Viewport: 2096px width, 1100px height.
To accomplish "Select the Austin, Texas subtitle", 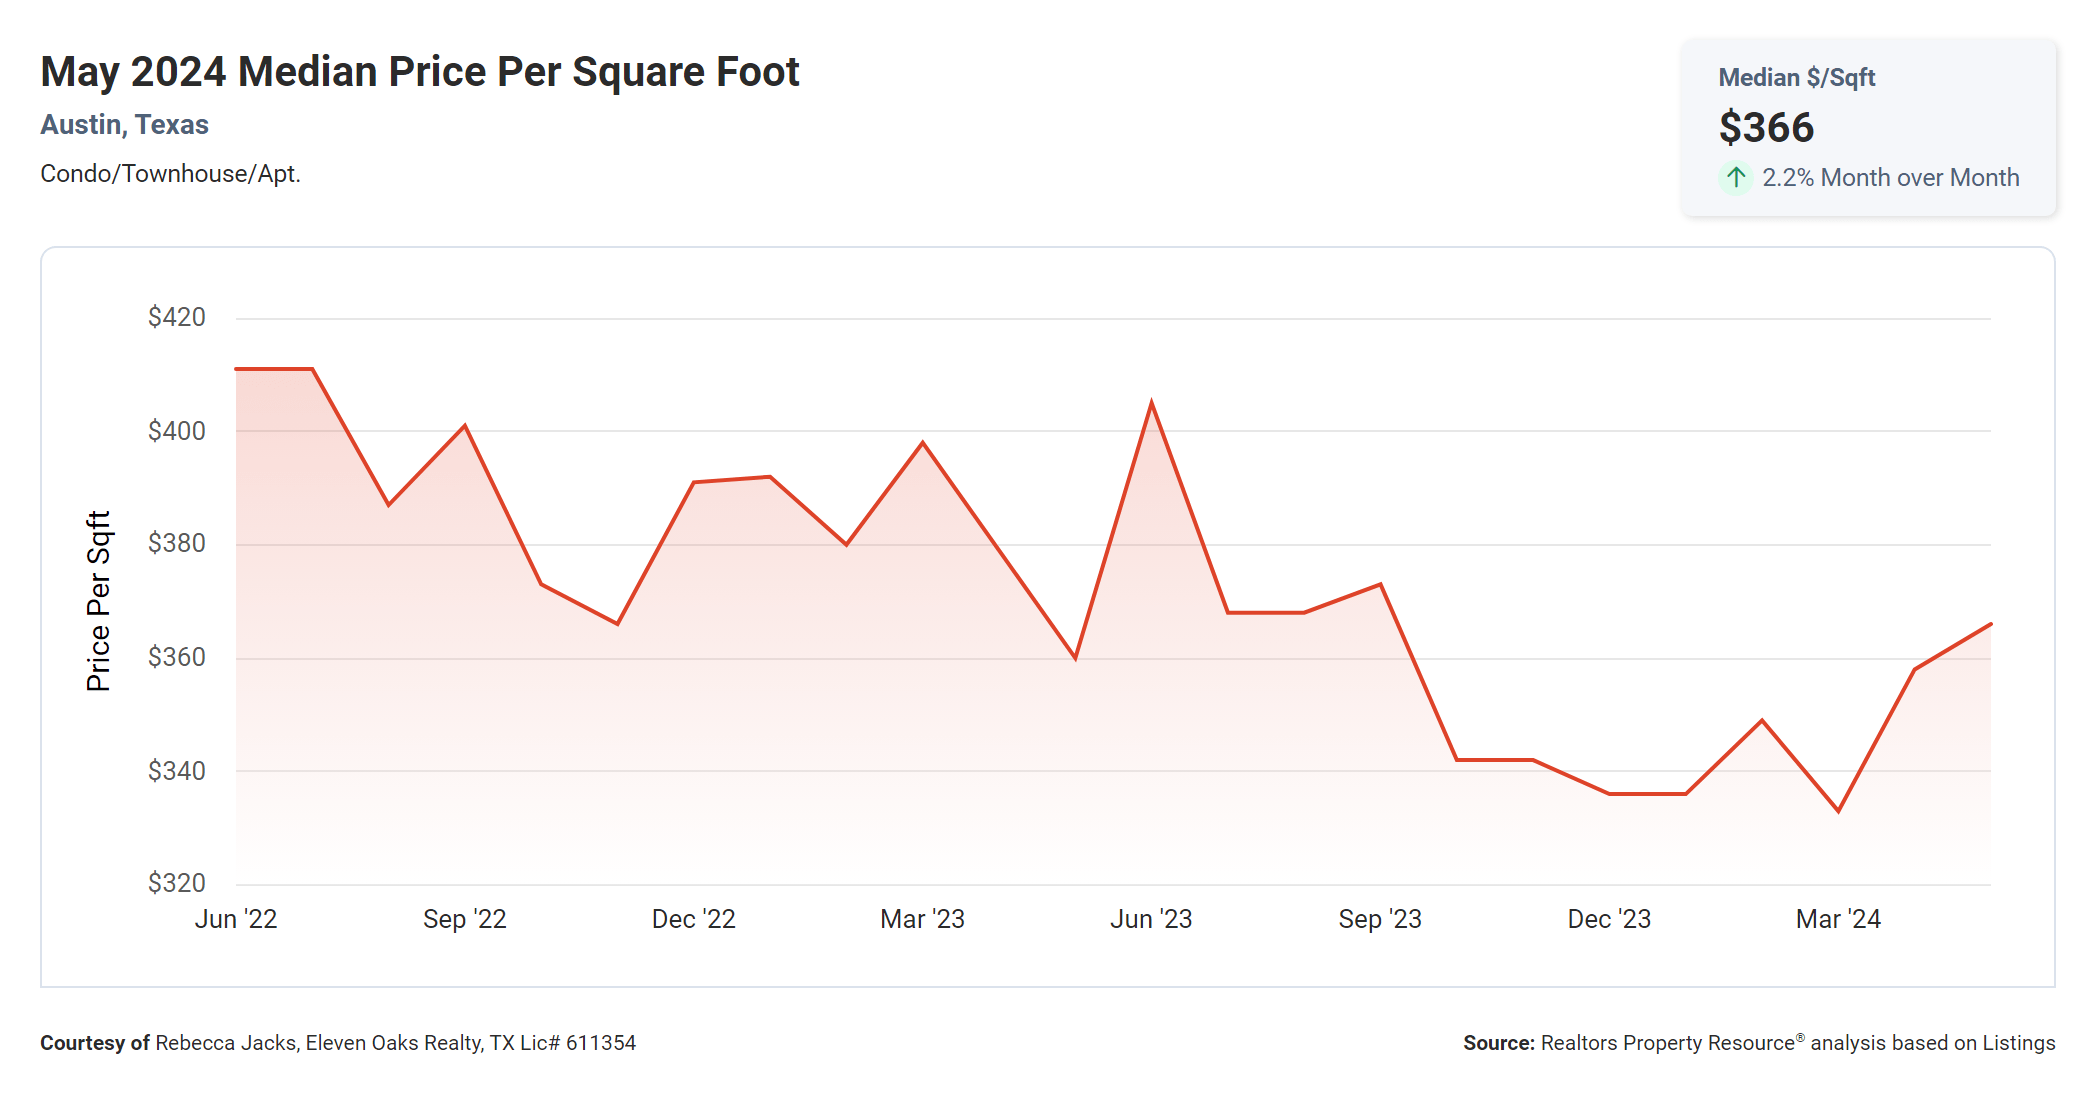I will [x=124, y=125].
